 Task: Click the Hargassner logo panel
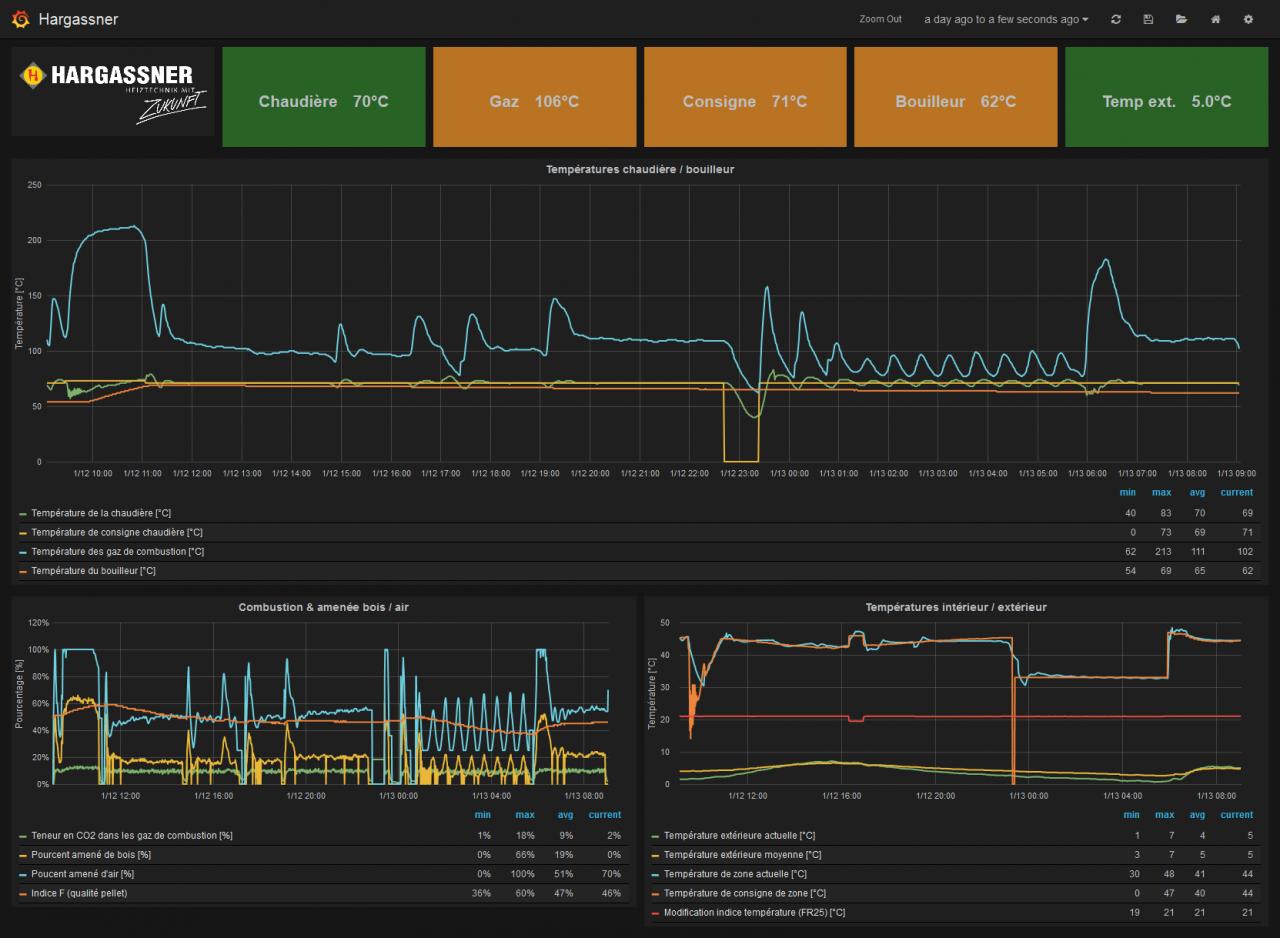(x=113, y=91)
